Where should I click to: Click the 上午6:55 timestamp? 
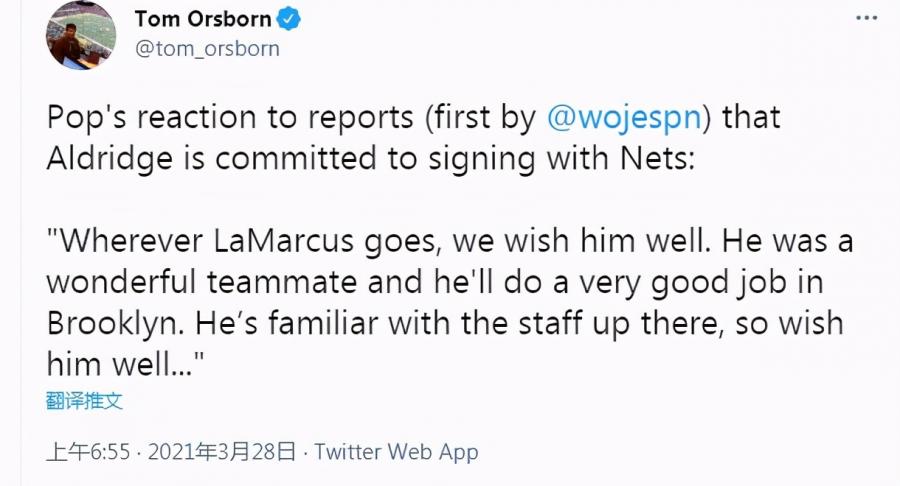pos(88,452)
